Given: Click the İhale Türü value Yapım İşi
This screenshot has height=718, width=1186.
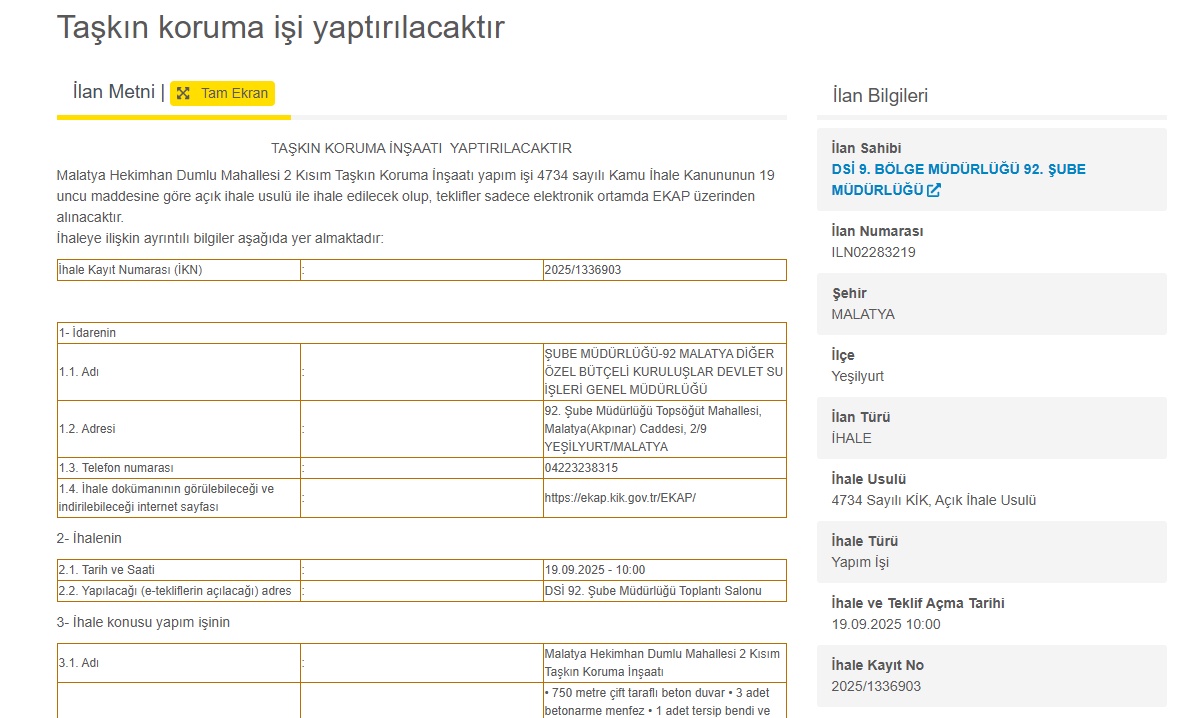Looking at the screenshot, I should [859, 562].
